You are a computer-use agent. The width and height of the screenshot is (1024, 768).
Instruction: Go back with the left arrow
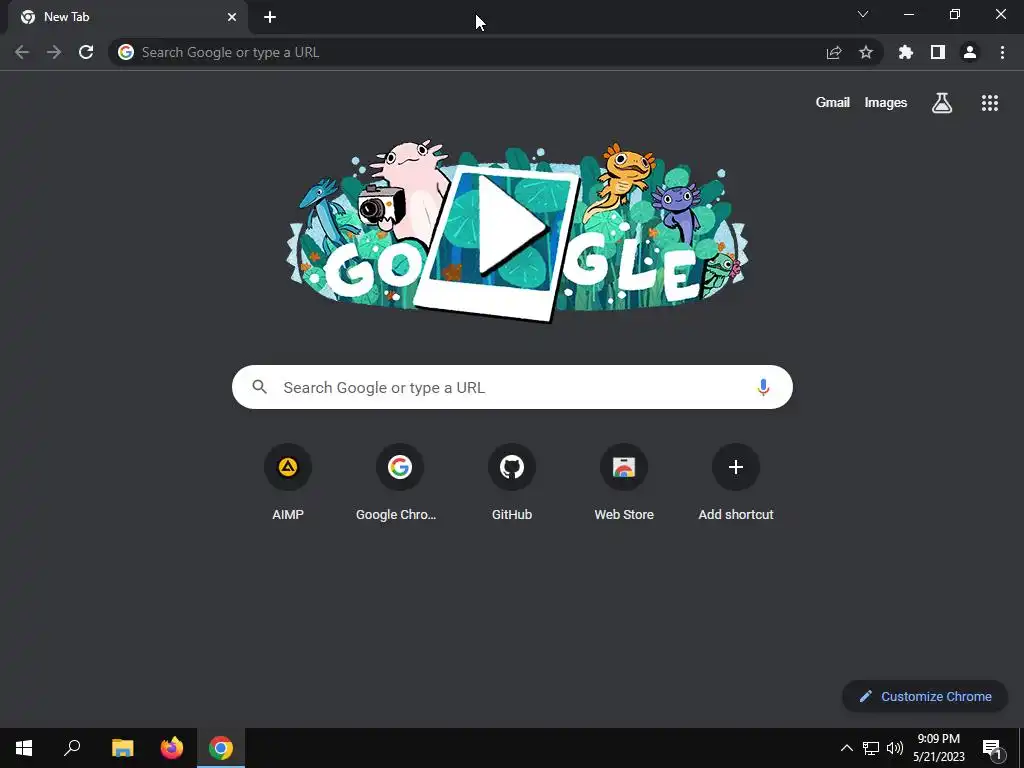pos(22,52)
